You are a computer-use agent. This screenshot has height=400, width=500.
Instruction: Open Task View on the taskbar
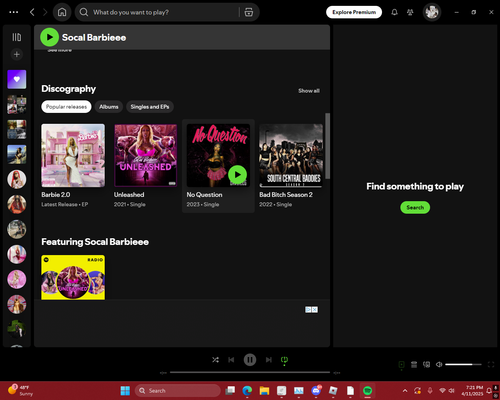coord(230,390)
